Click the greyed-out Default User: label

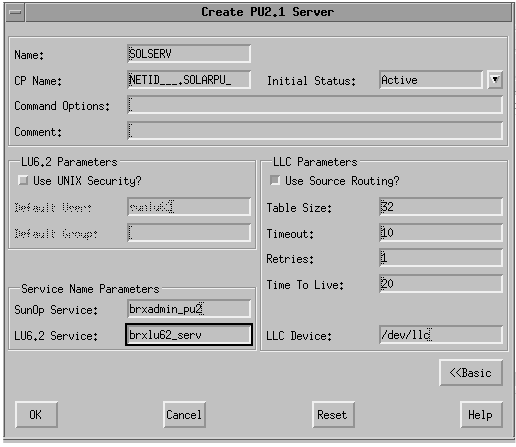click(53, 208)
